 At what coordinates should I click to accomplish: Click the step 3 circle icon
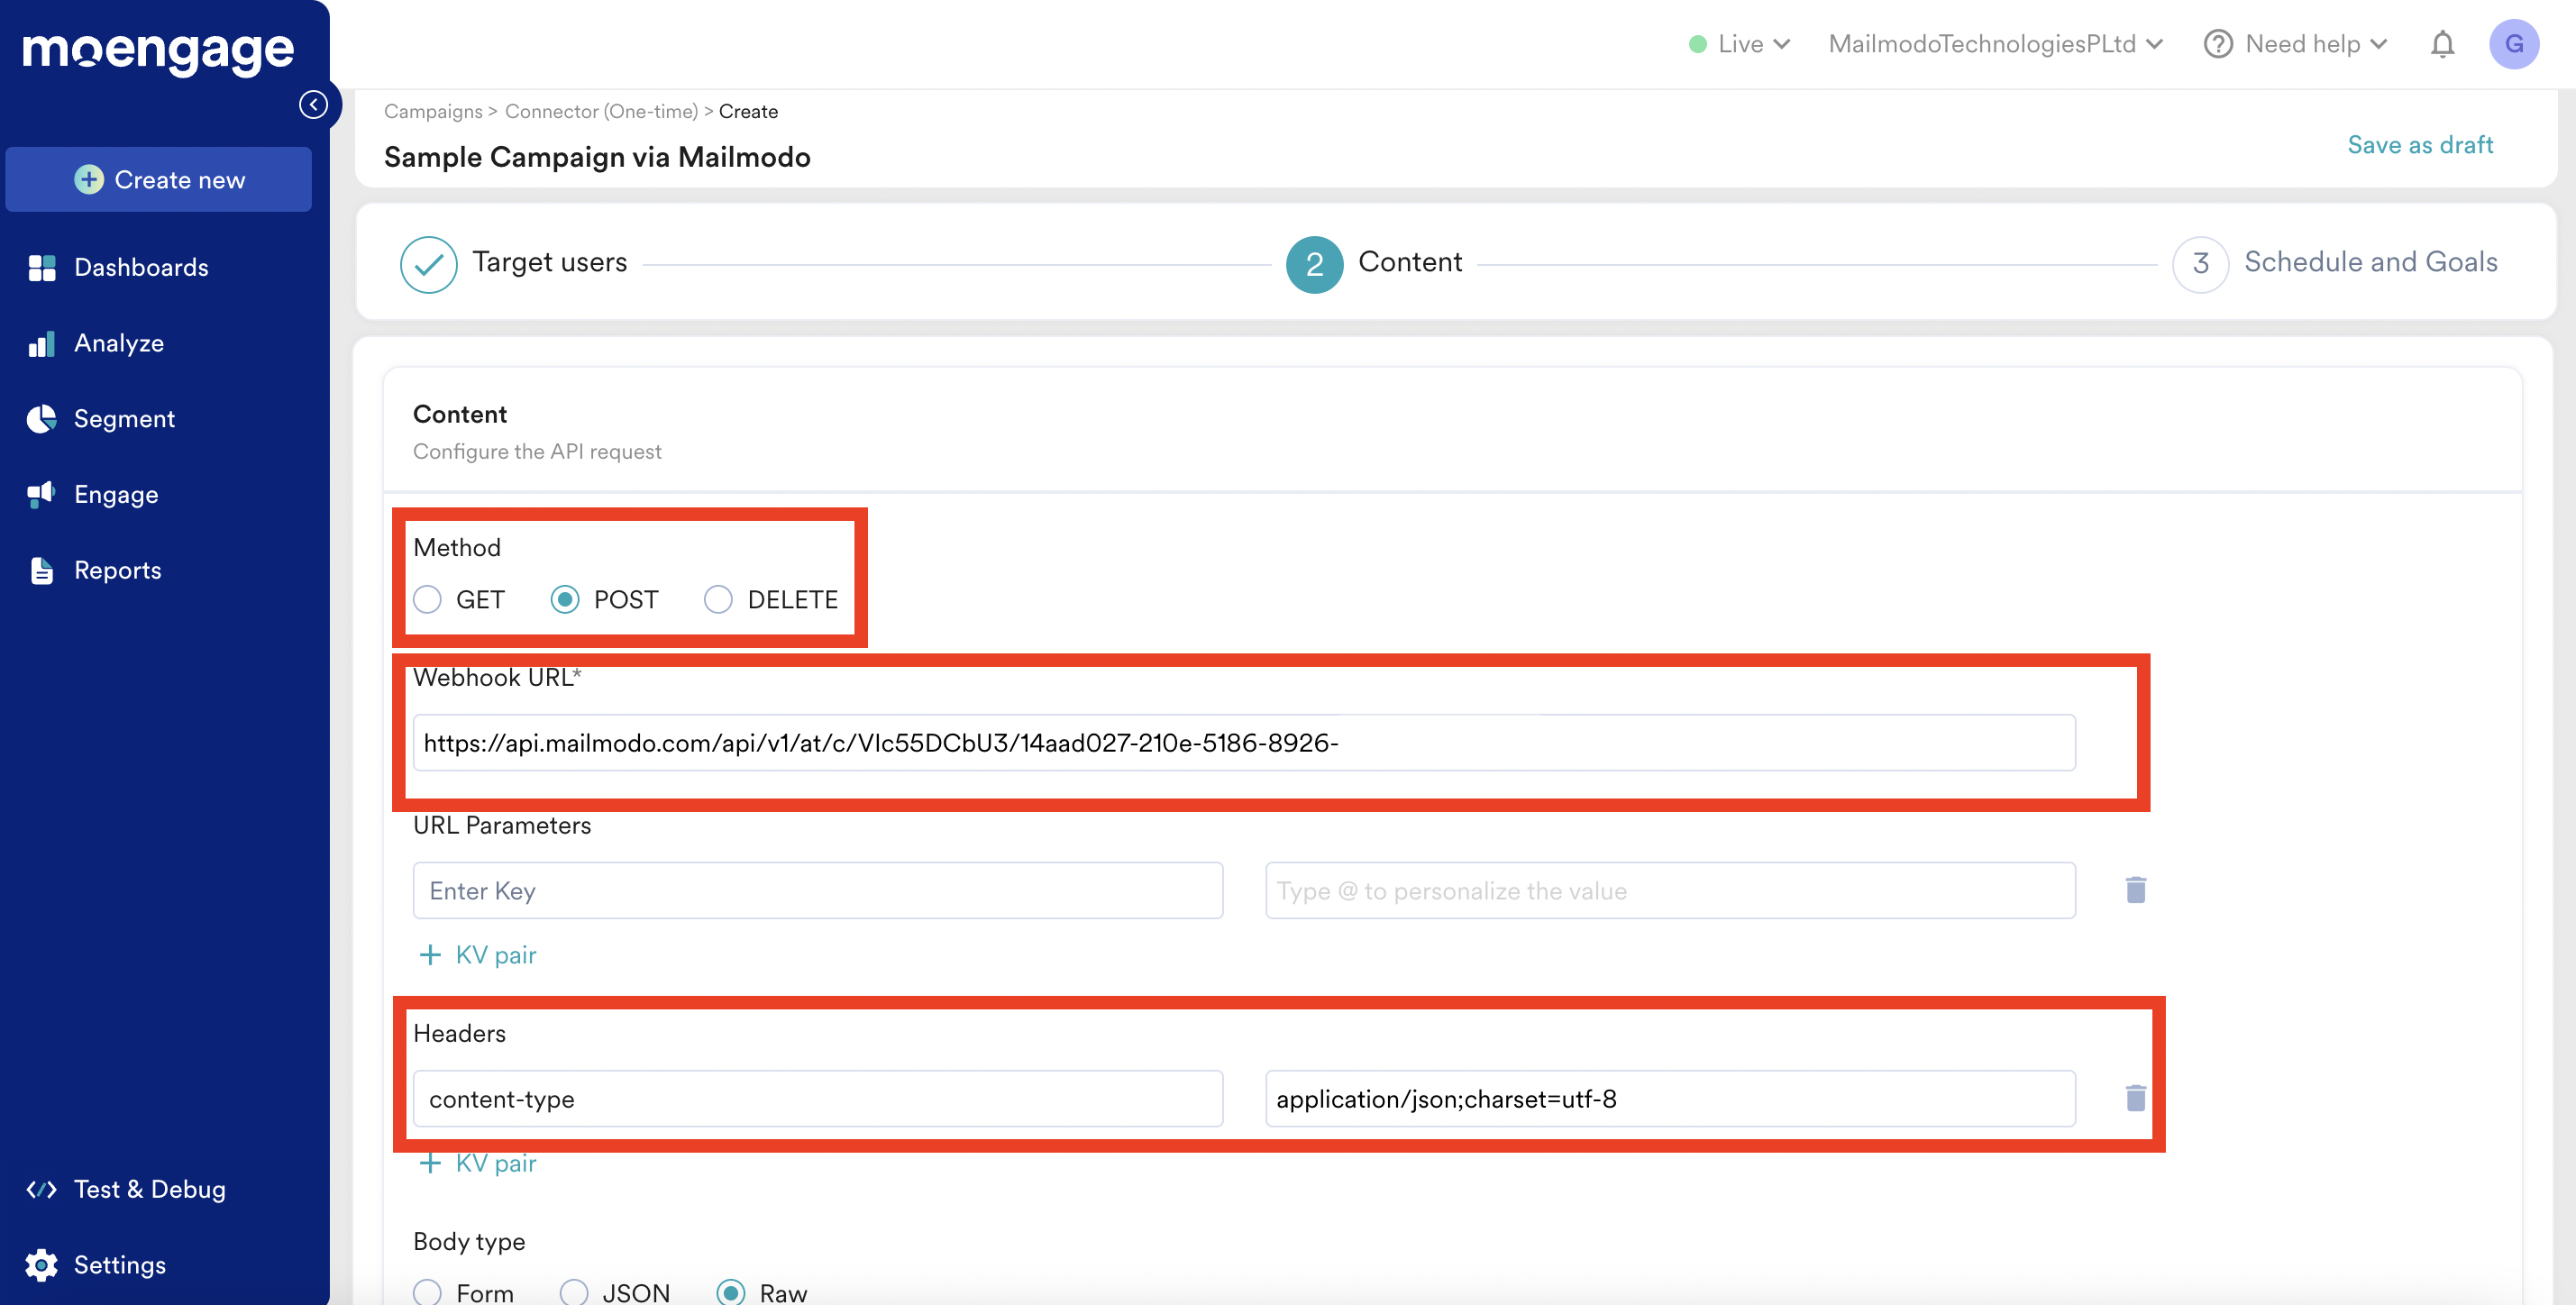click(x=2201, y=264)
